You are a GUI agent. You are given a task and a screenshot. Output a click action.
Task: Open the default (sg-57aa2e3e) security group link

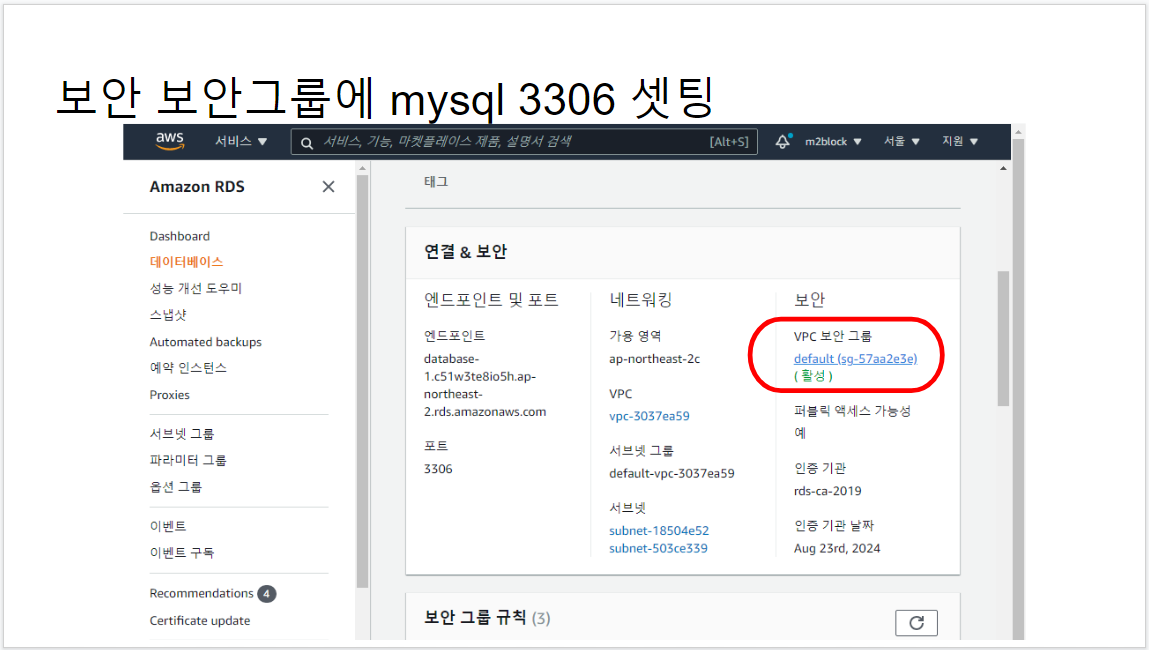point(855,358)
